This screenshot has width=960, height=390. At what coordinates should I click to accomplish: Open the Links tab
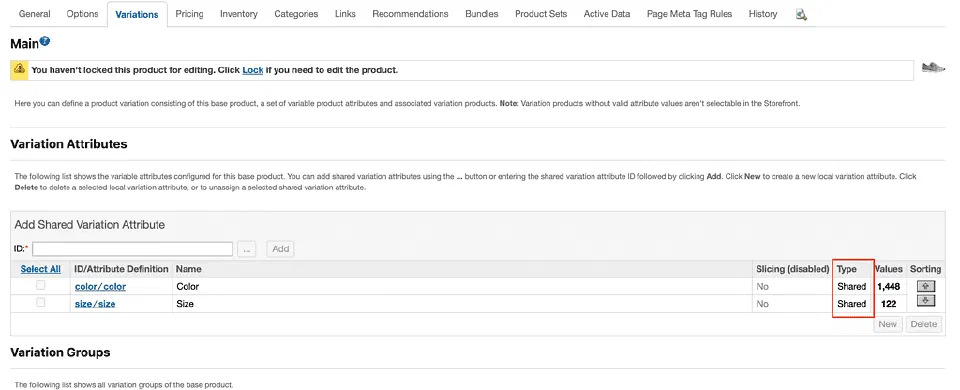345,13
